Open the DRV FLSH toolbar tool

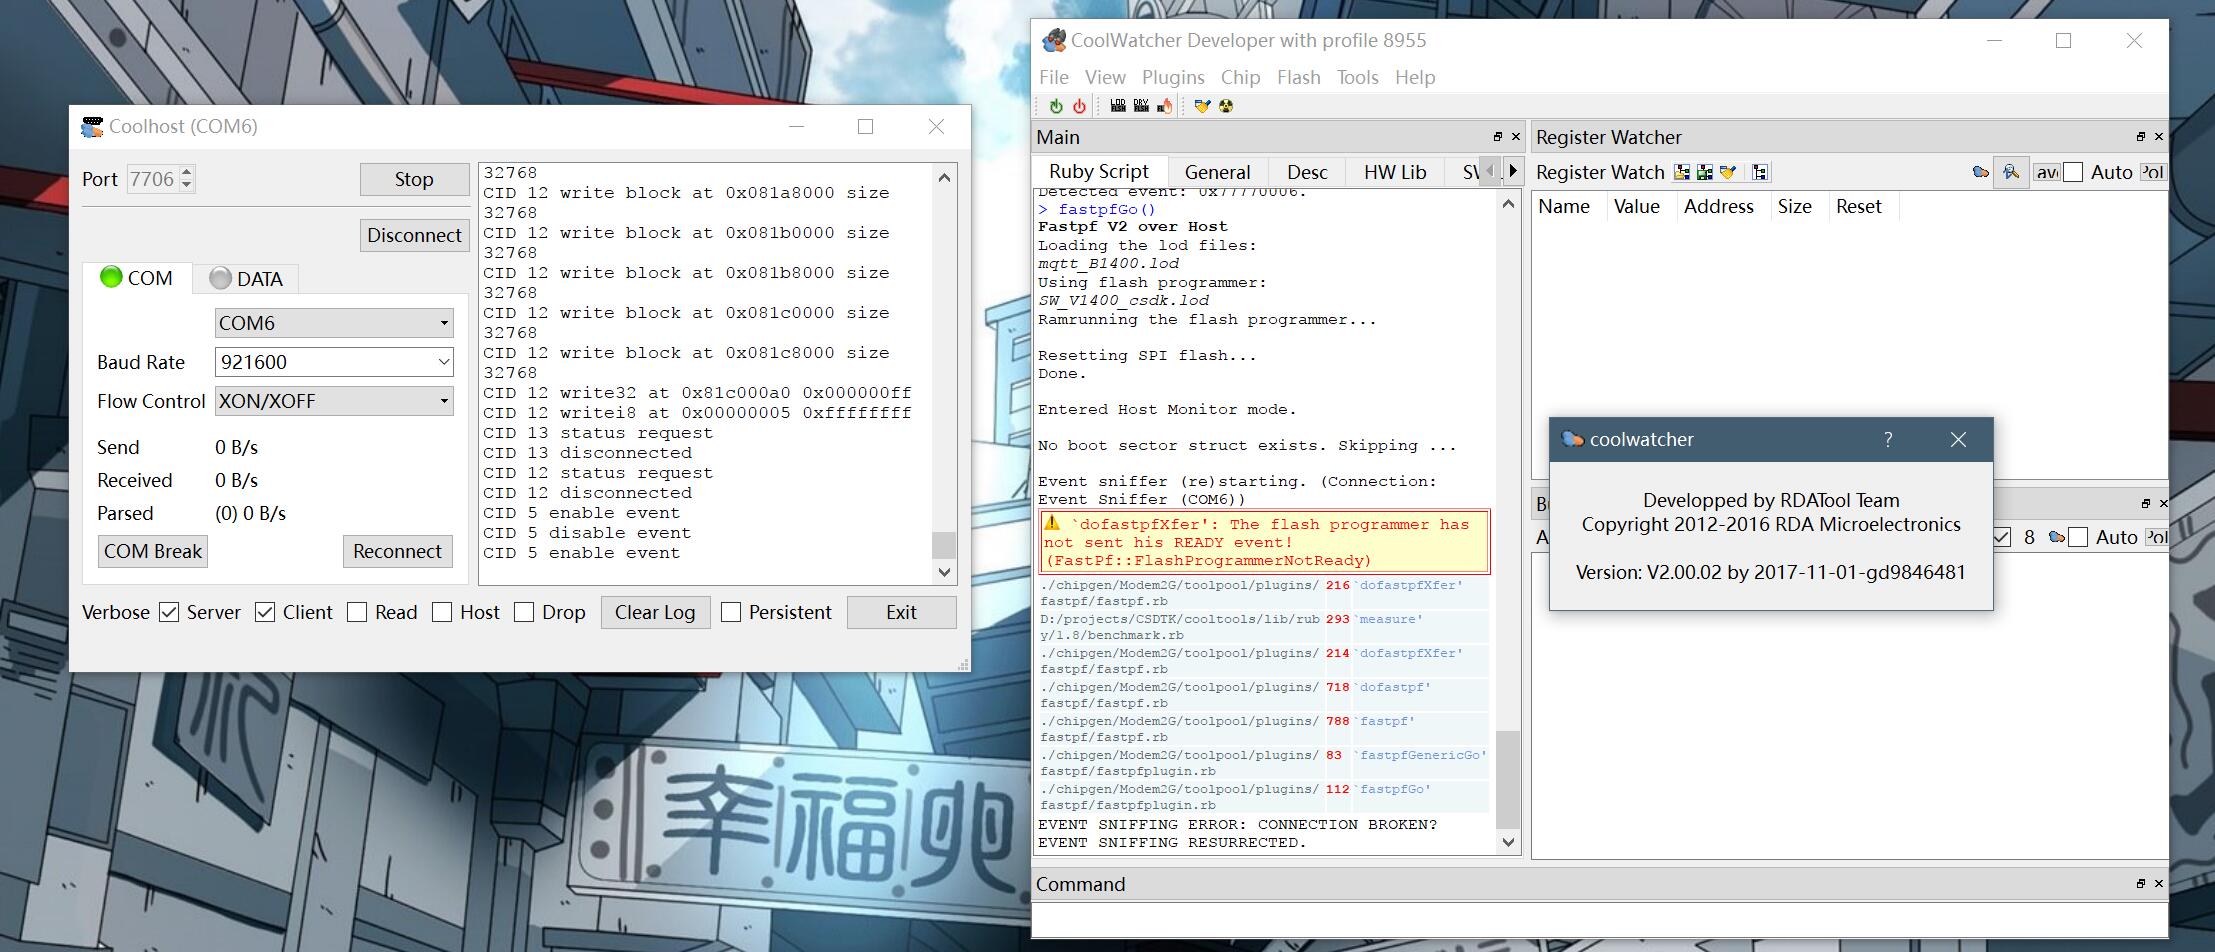tap(1141, 105)
